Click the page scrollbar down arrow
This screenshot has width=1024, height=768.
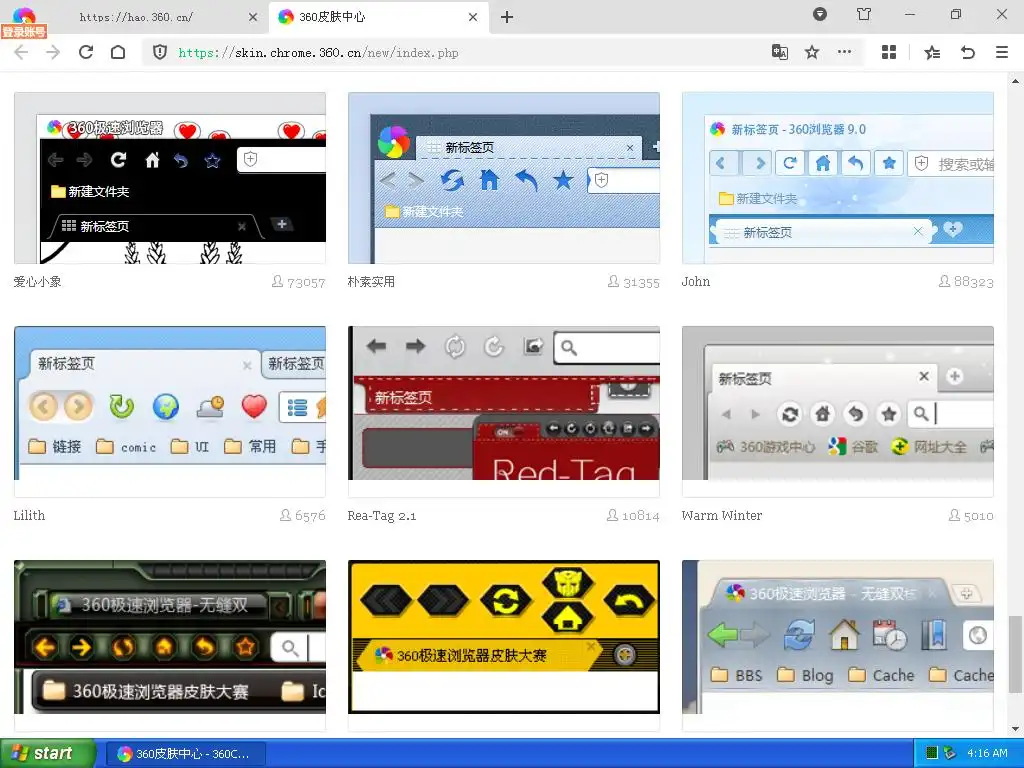(x=1016, y=729)
